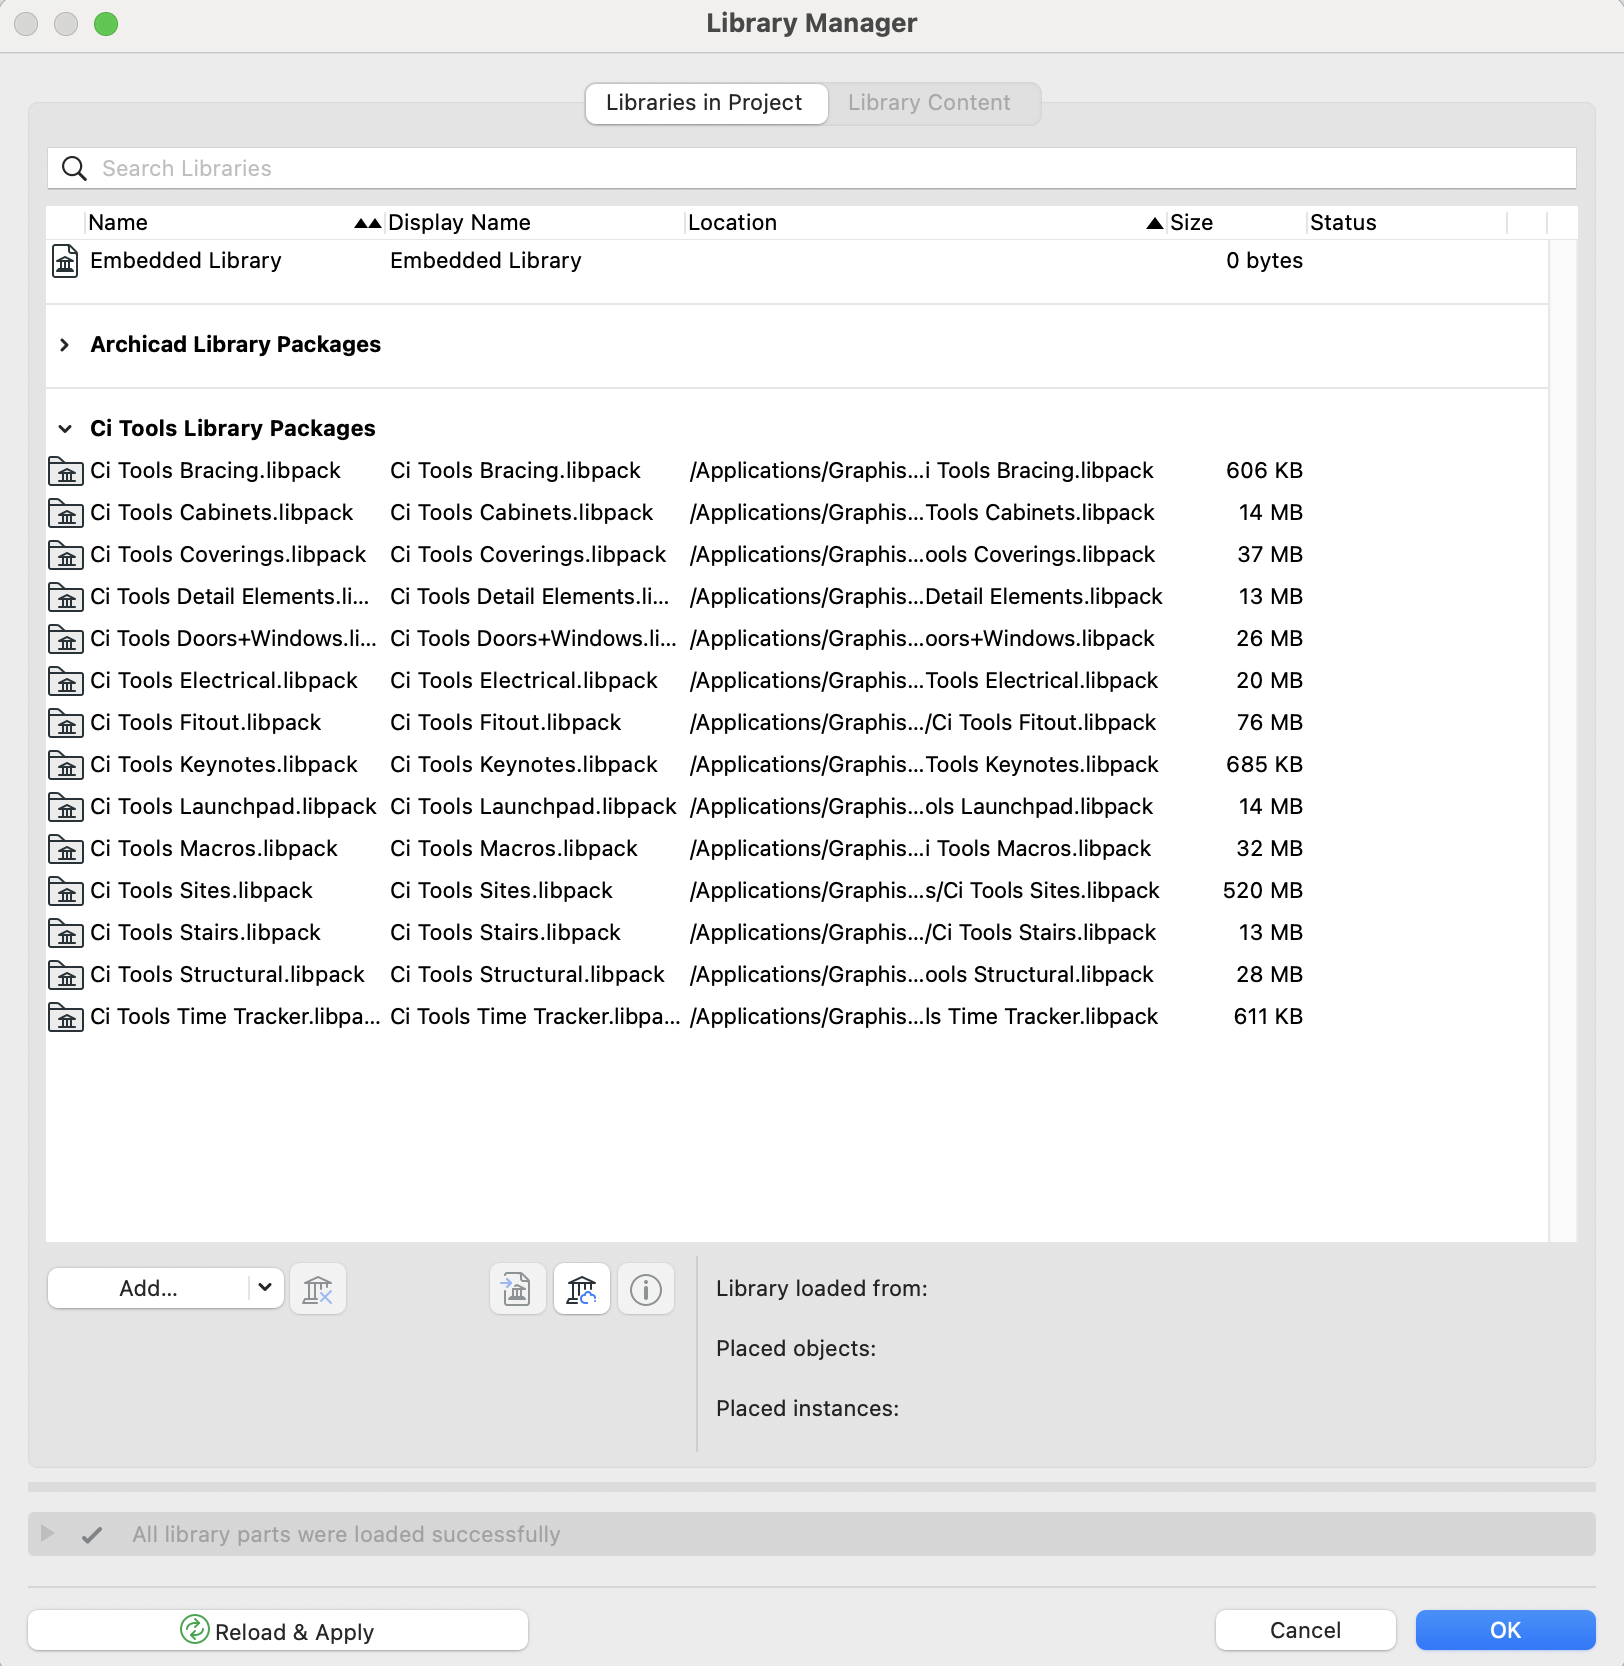Click the 32 MB size value
The width and height of the screenshot is (1624, 1666).
click(1270, 849)
